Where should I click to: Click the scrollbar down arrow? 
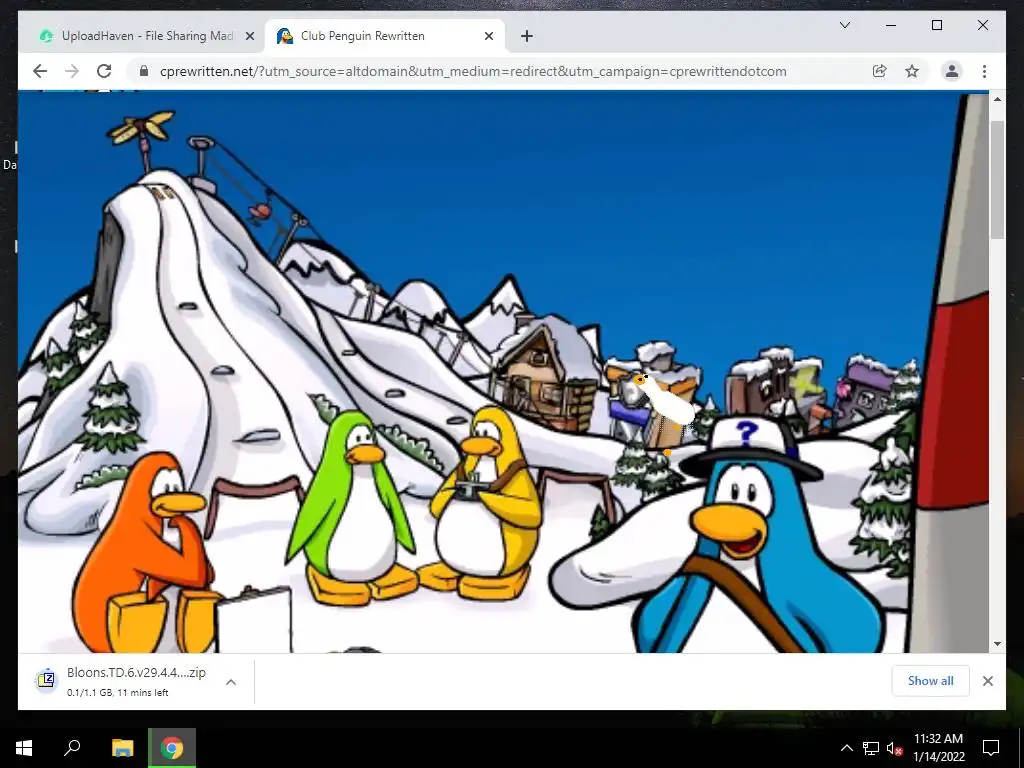coord(997,644)
